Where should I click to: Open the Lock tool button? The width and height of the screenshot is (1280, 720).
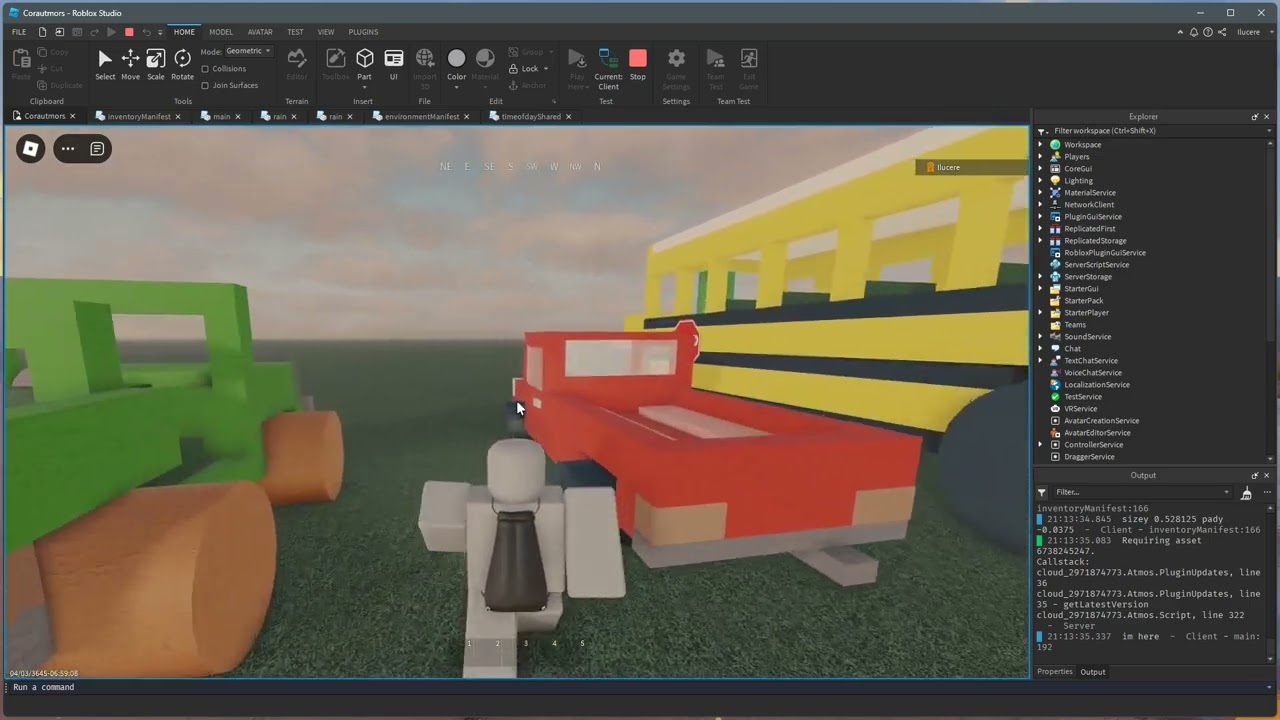point(524,68)
